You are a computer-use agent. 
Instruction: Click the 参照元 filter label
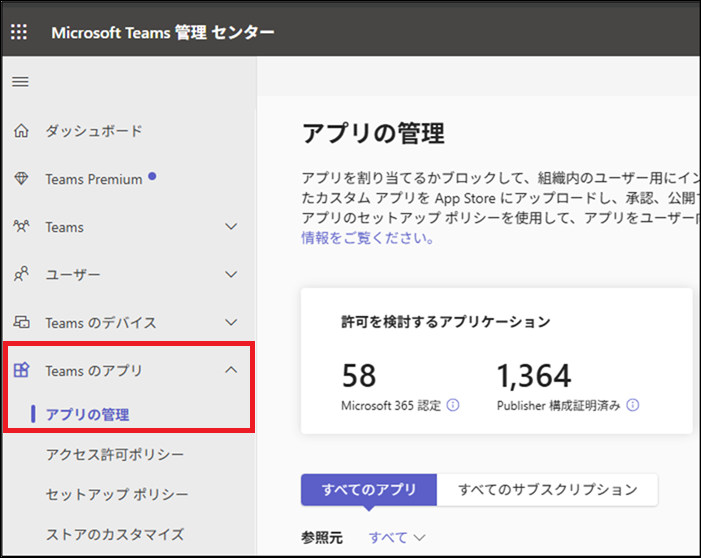click(x=322, y=537)
